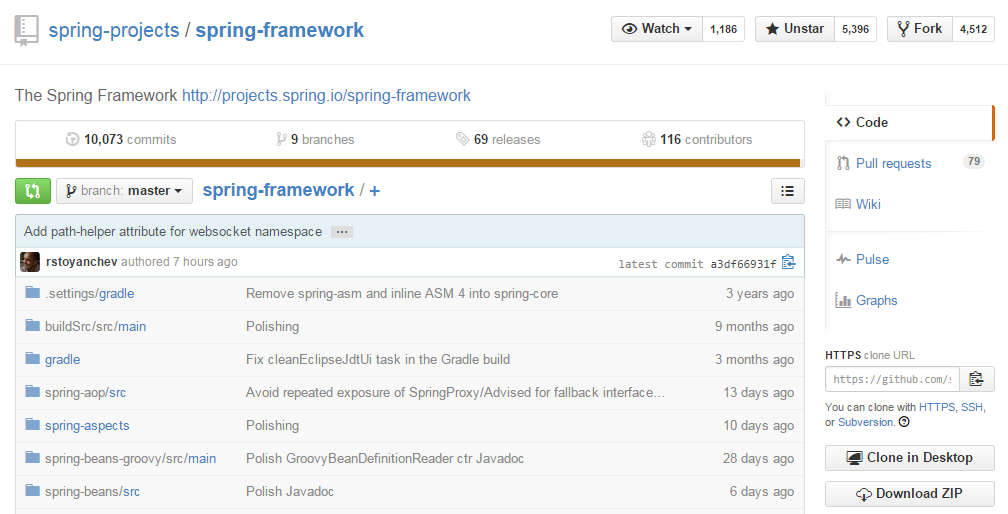View 1,186 watchers count
The width and height of the screenshot is (1008, 514).
723,29
